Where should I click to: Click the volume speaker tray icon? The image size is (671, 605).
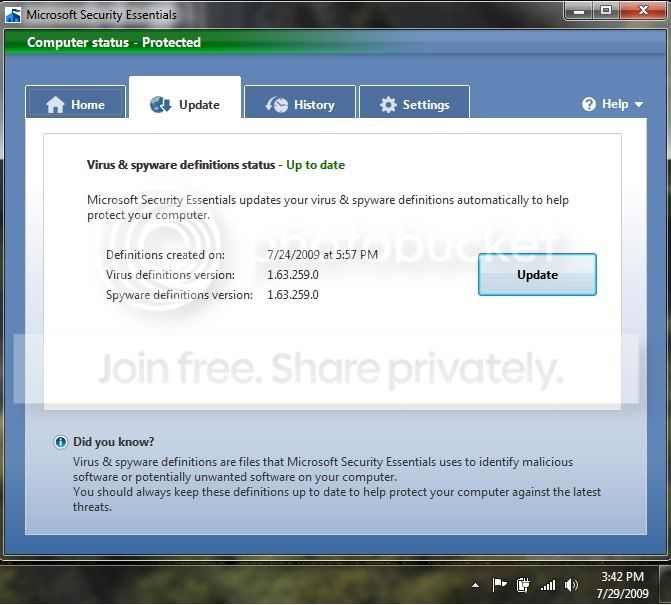tap(571, 584)
